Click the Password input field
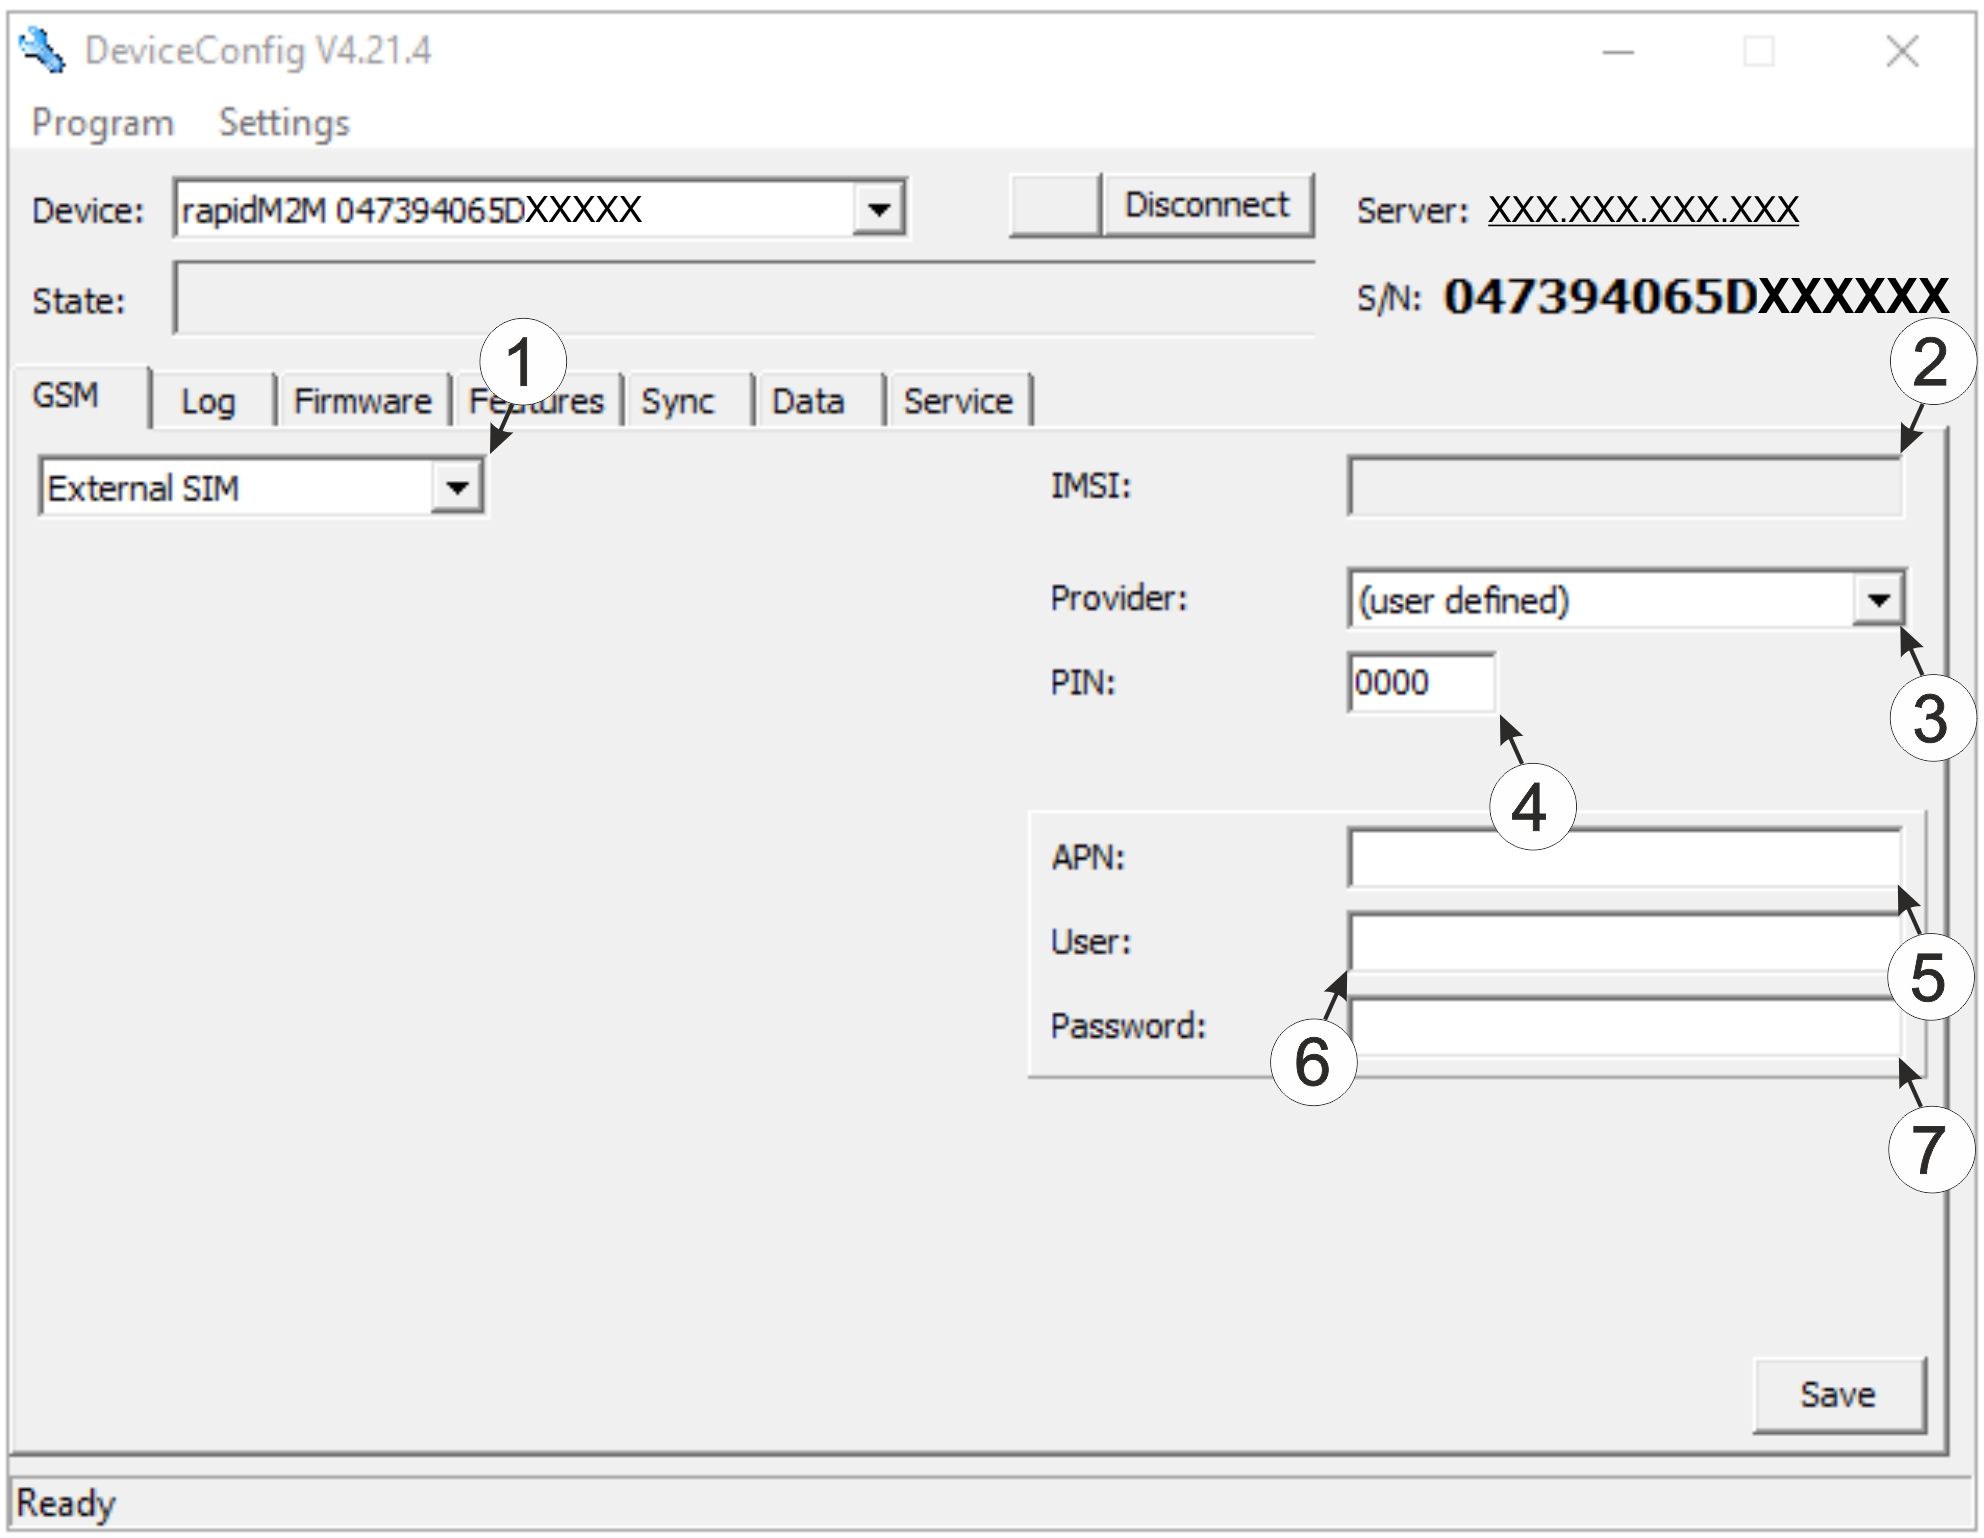 [1622, 1027]
